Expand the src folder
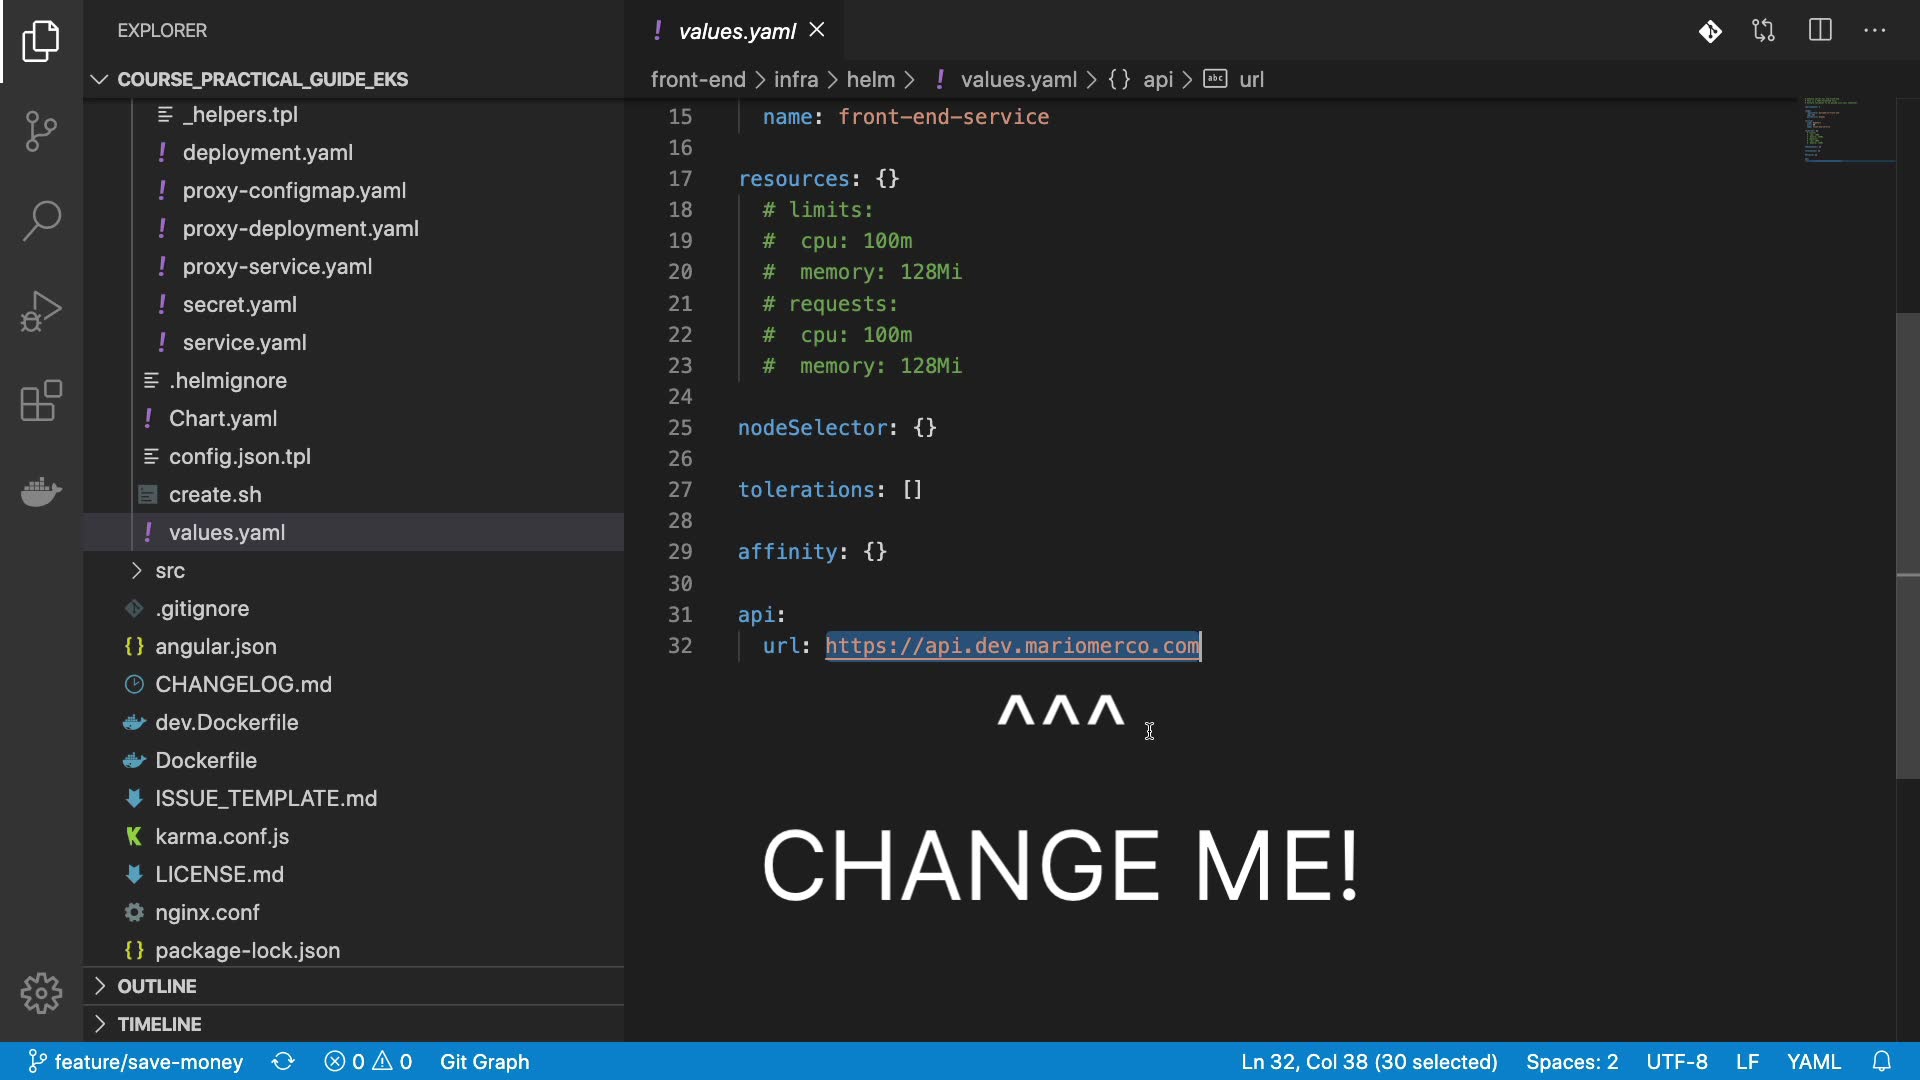 point(170,571)
